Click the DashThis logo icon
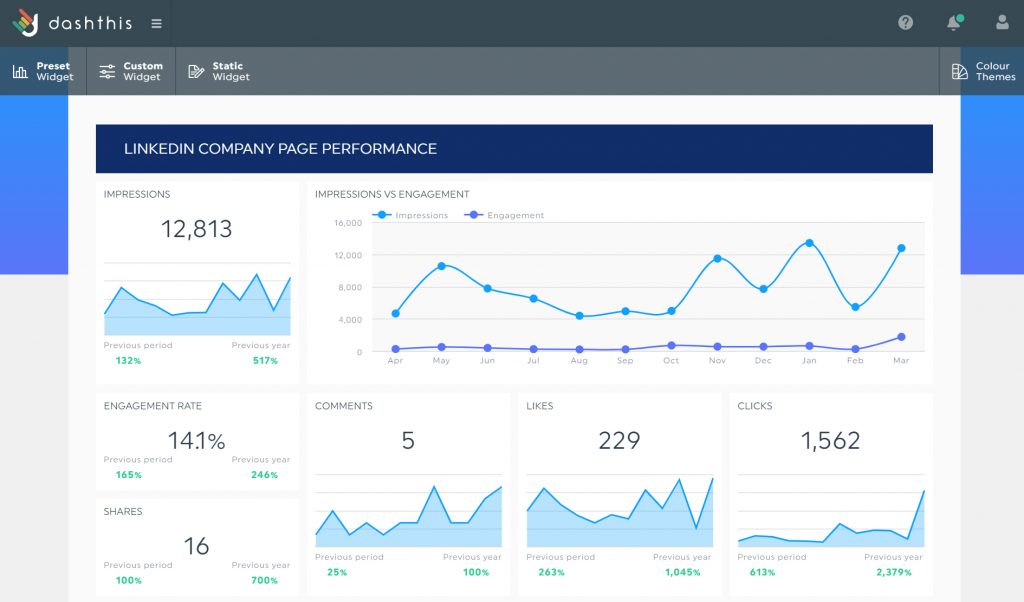Screen dimensions: 1024x602 25,23
